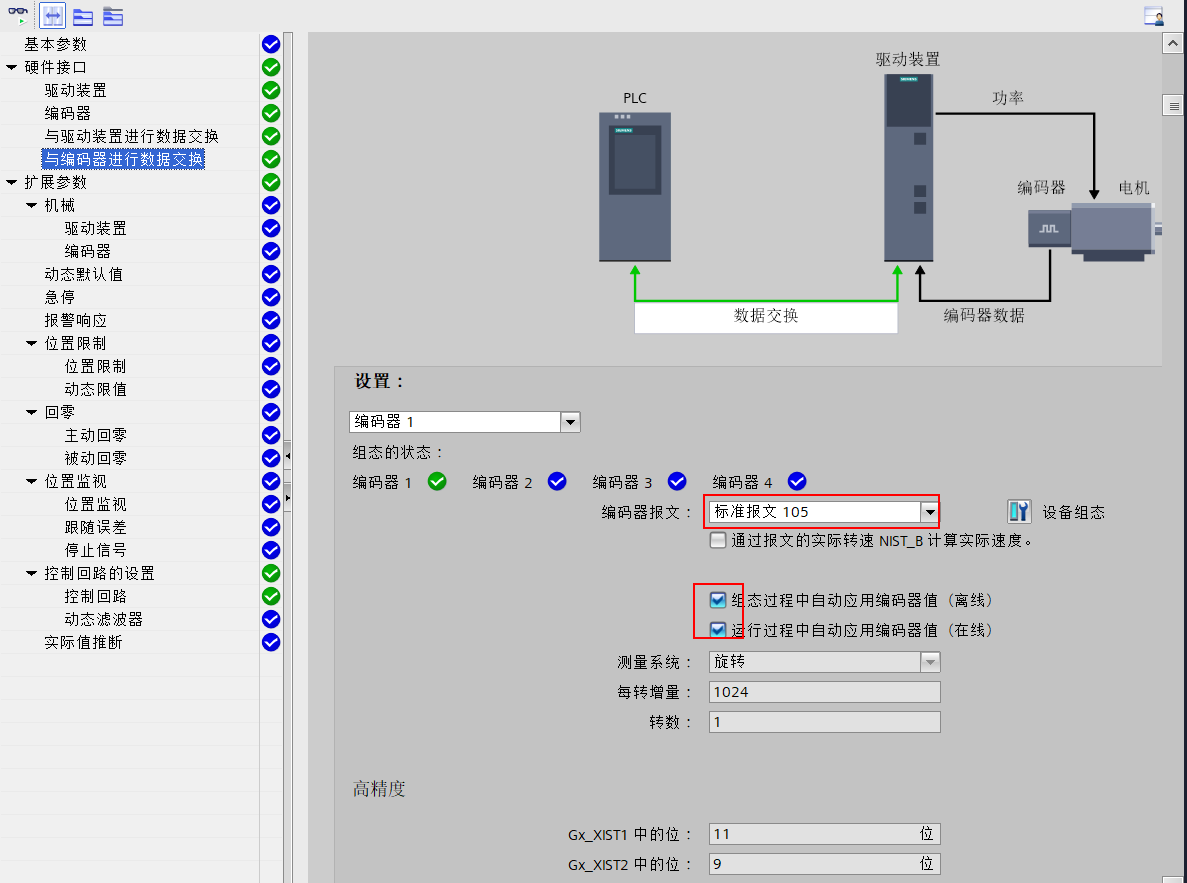Select 基本参数 in the left navigation
The width and height of the screenshot is (1187, 883).
coord(56,44)
